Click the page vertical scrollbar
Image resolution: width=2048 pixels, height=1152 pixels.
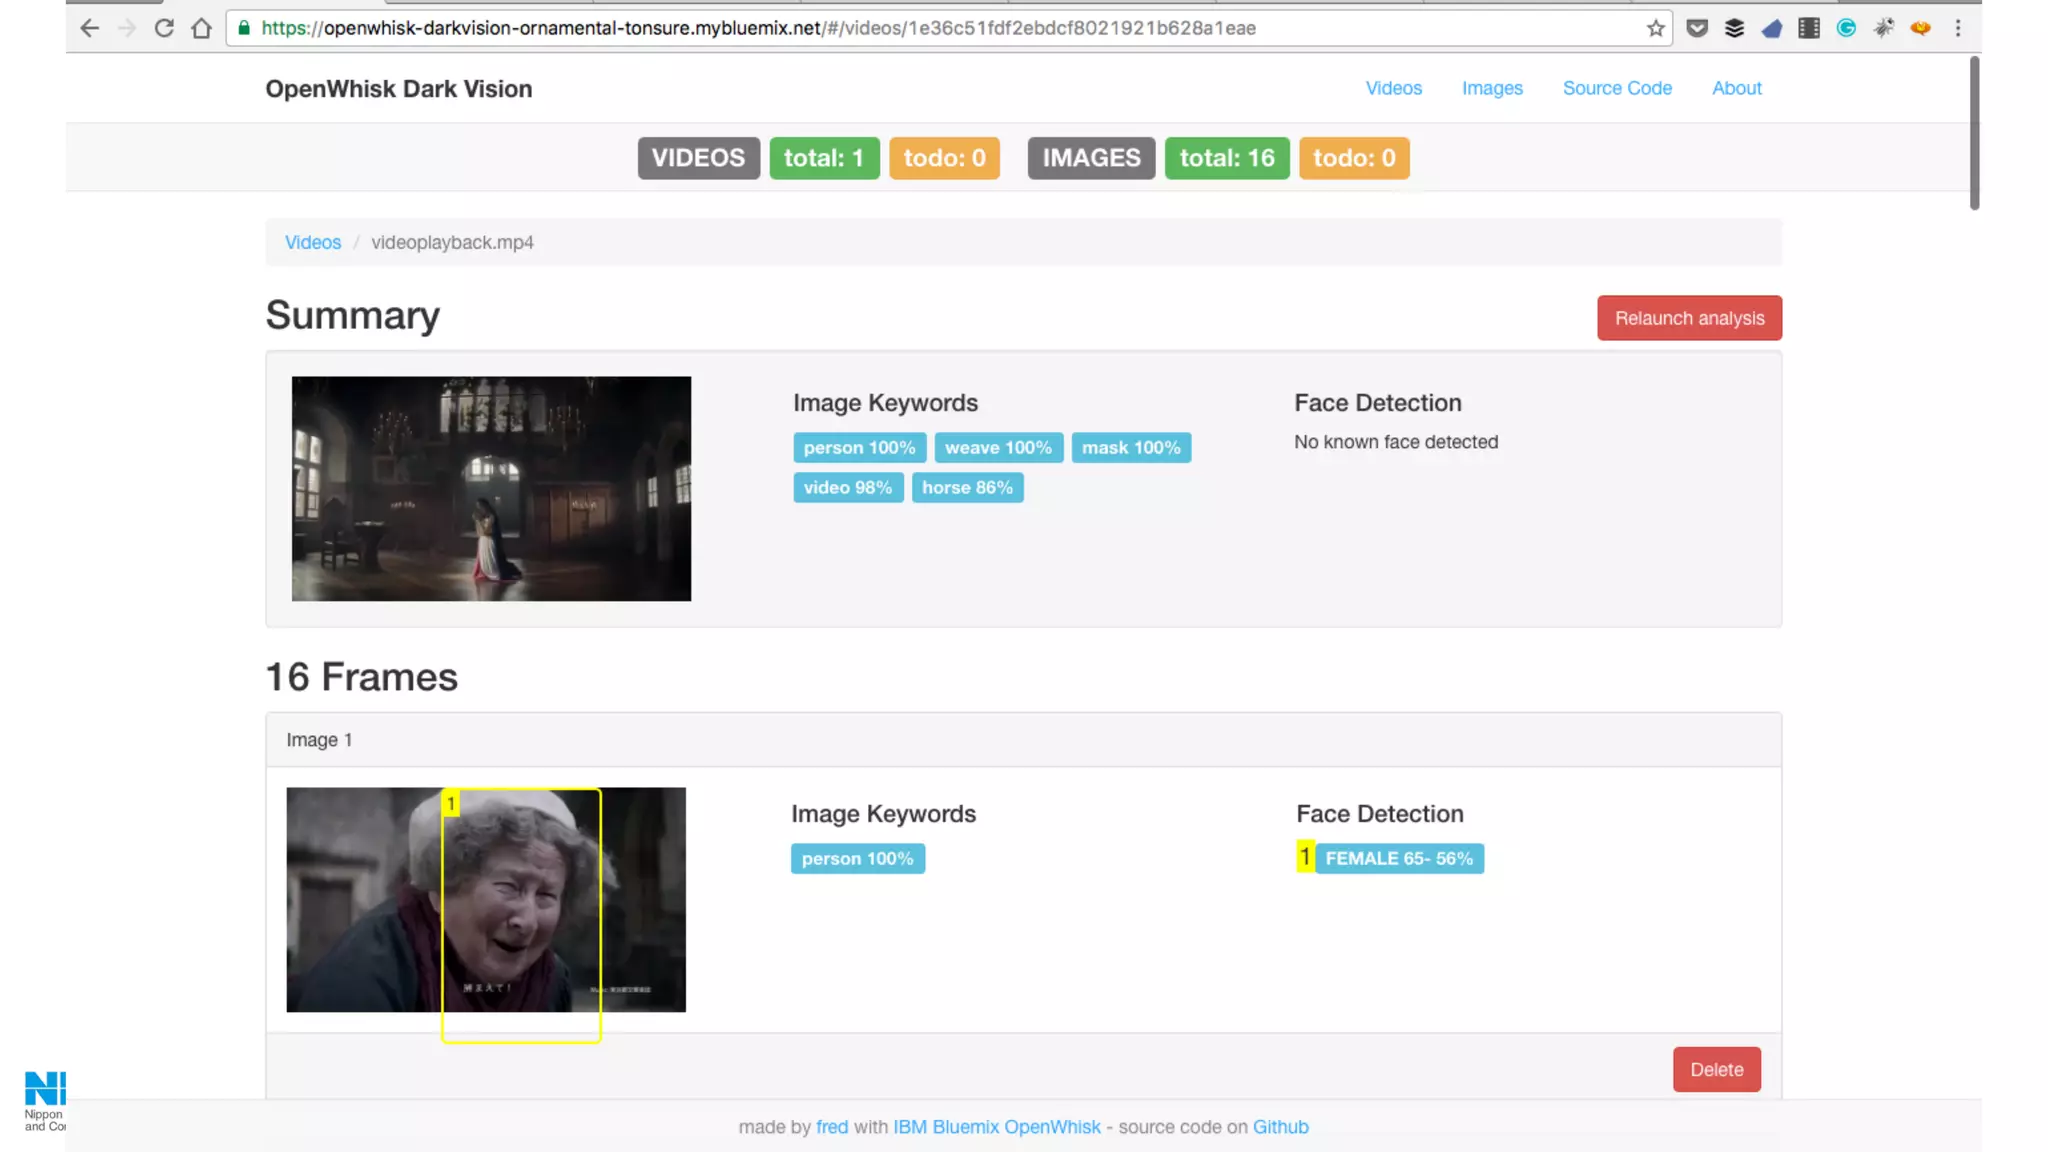click(x=1974, y=133)
